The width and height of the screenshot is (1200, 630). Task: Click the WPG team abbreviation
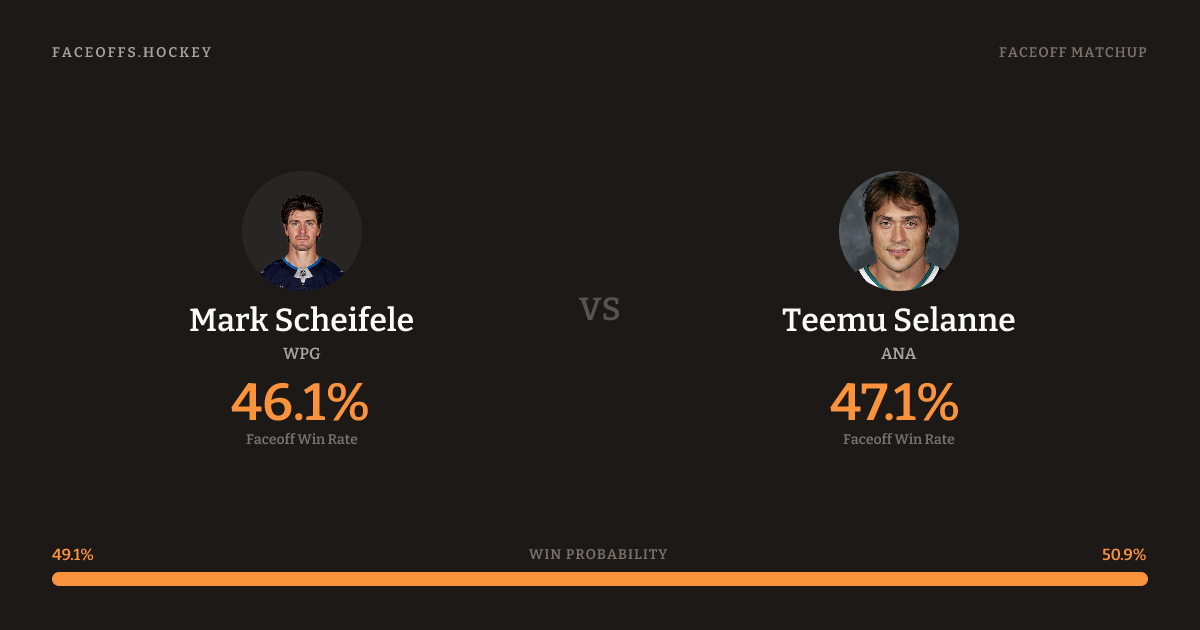301,353
